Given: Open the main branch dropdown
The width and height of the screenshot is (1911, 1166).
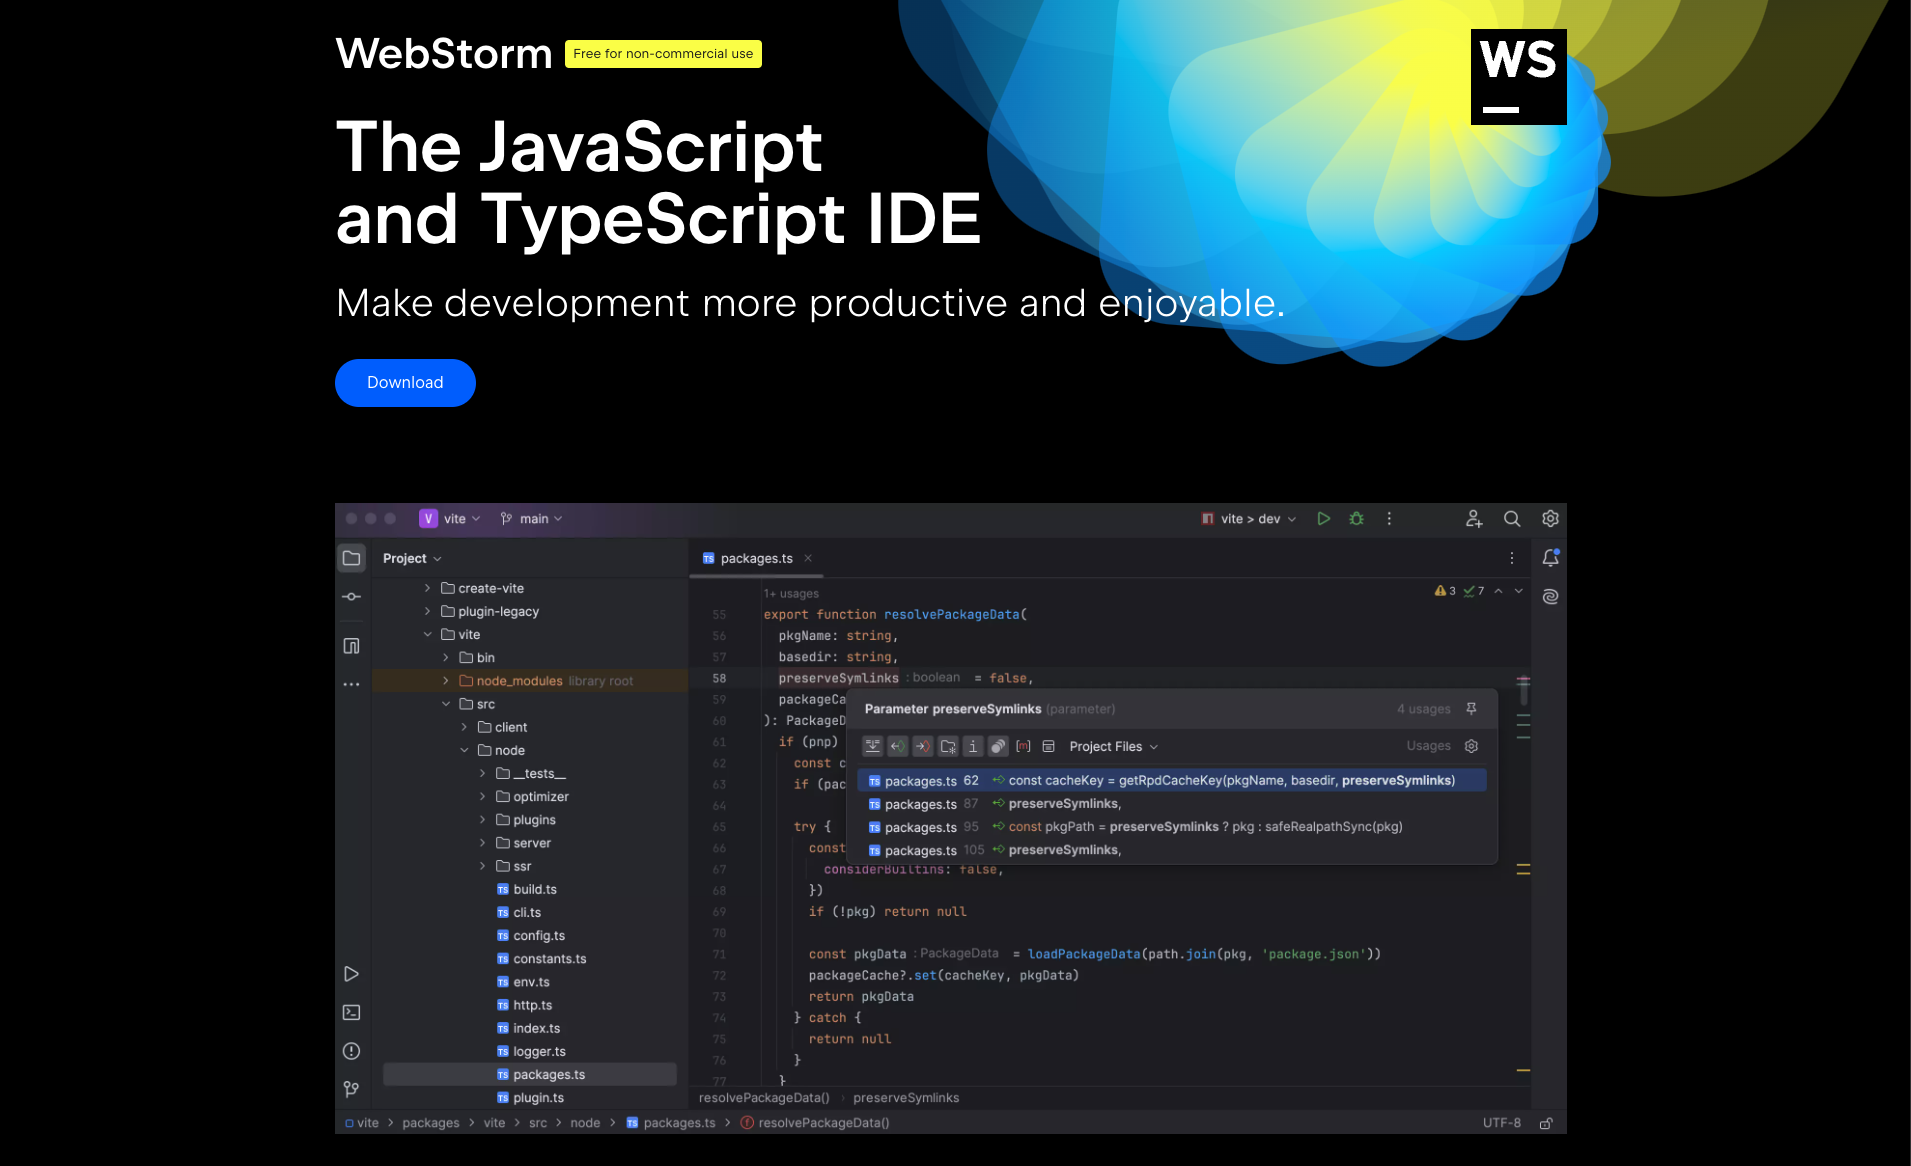Looking at the screenshot, I should coord(531,519).
